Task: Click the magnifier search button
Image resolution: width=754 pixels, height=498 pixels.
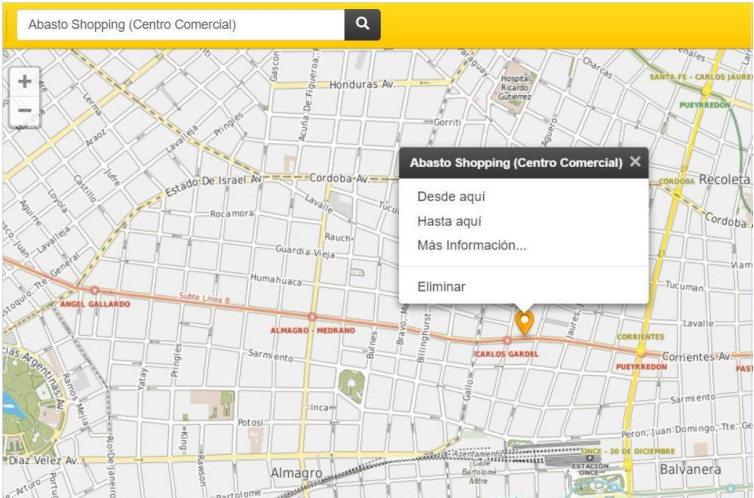Action: (x=363, y=24)
